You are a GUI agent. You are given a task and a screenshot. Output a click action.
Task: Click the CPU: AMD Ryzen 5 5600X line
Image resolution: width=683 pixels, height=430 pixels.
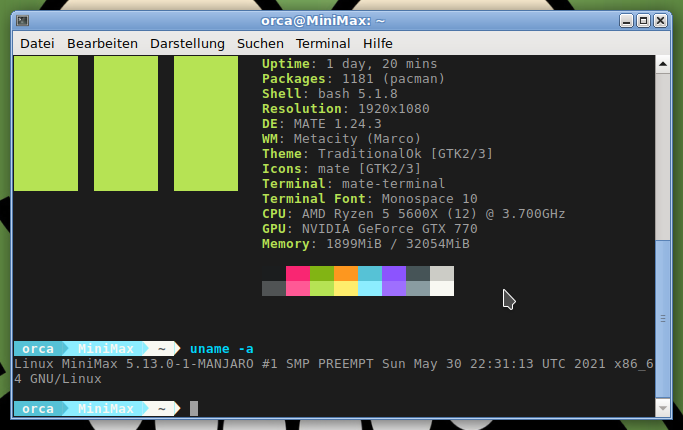coord(413,213)
